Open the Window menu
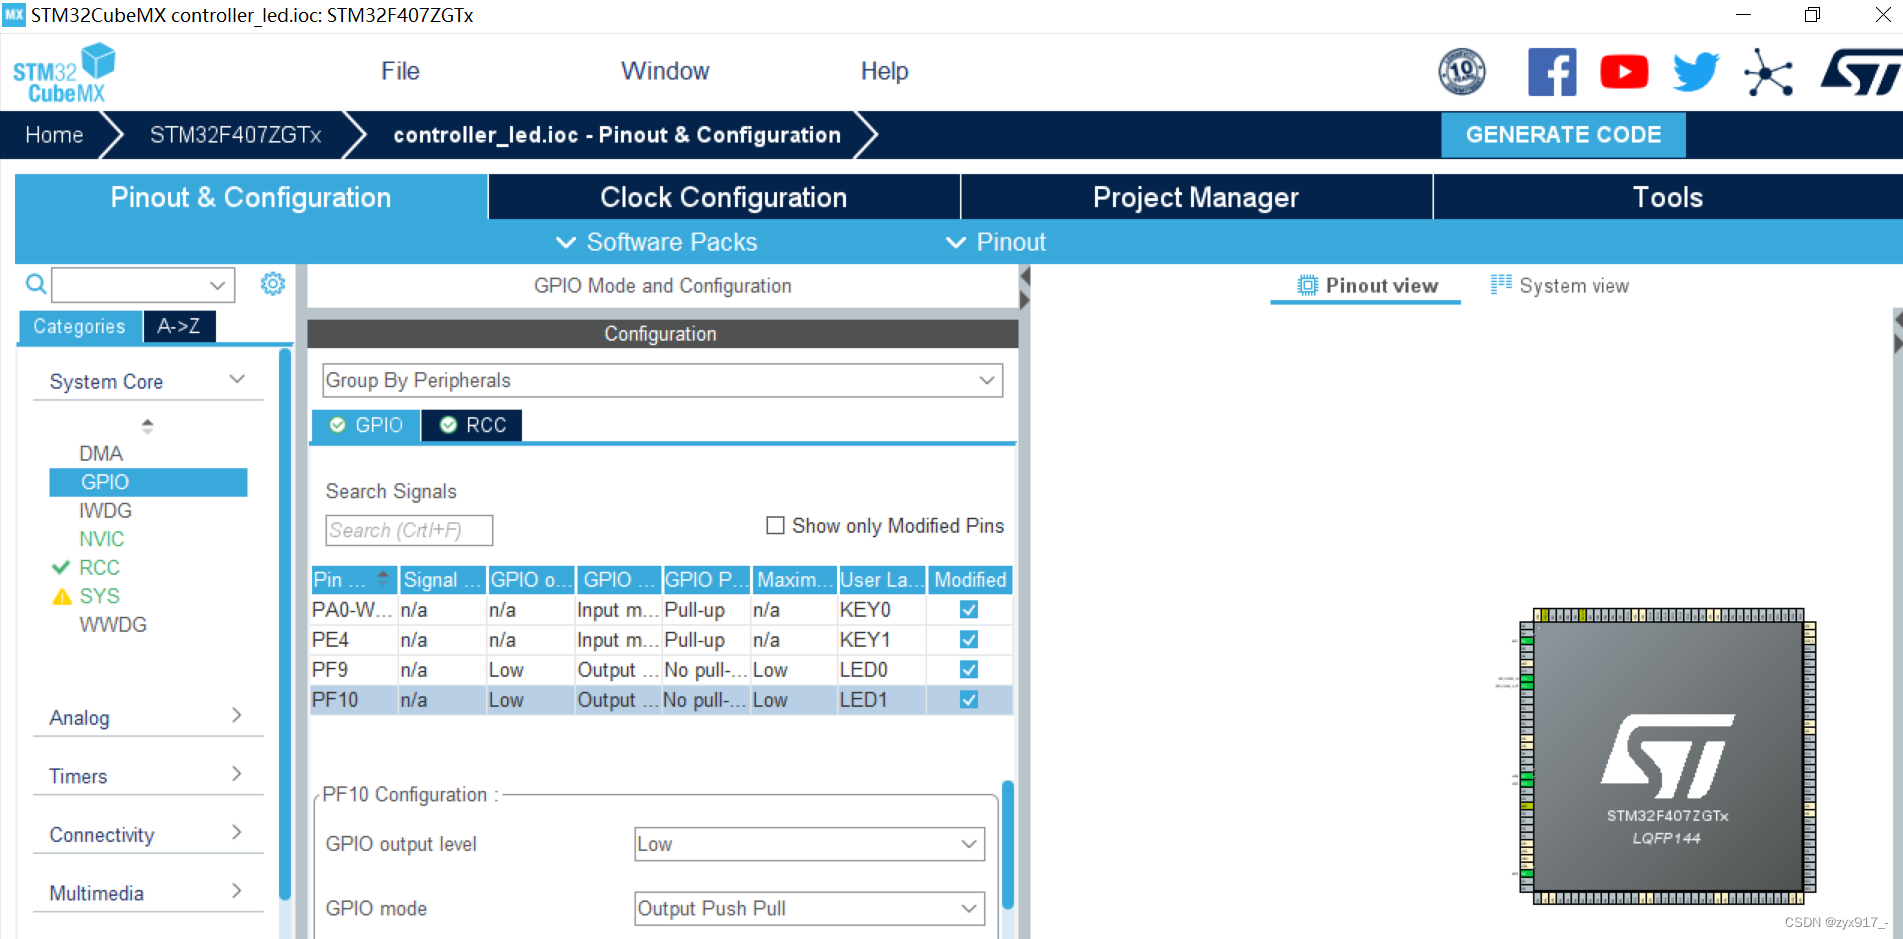Image resolution: width=1903 pixels, height=939 pixels. tap(665, 71)
